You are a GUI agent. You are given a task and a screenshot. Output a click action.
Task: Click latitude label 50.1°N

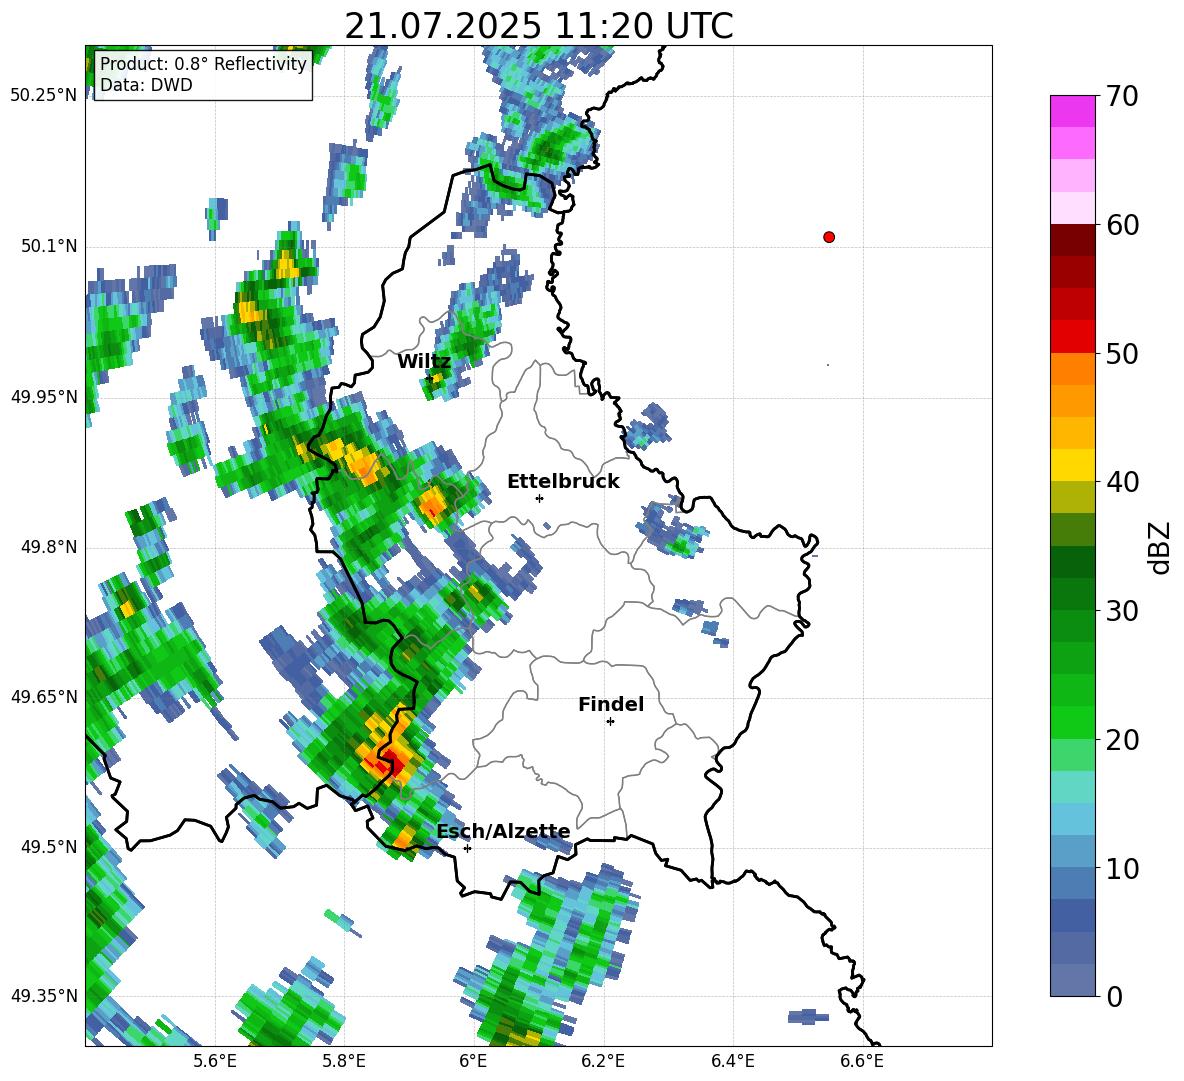coord(49,246)
